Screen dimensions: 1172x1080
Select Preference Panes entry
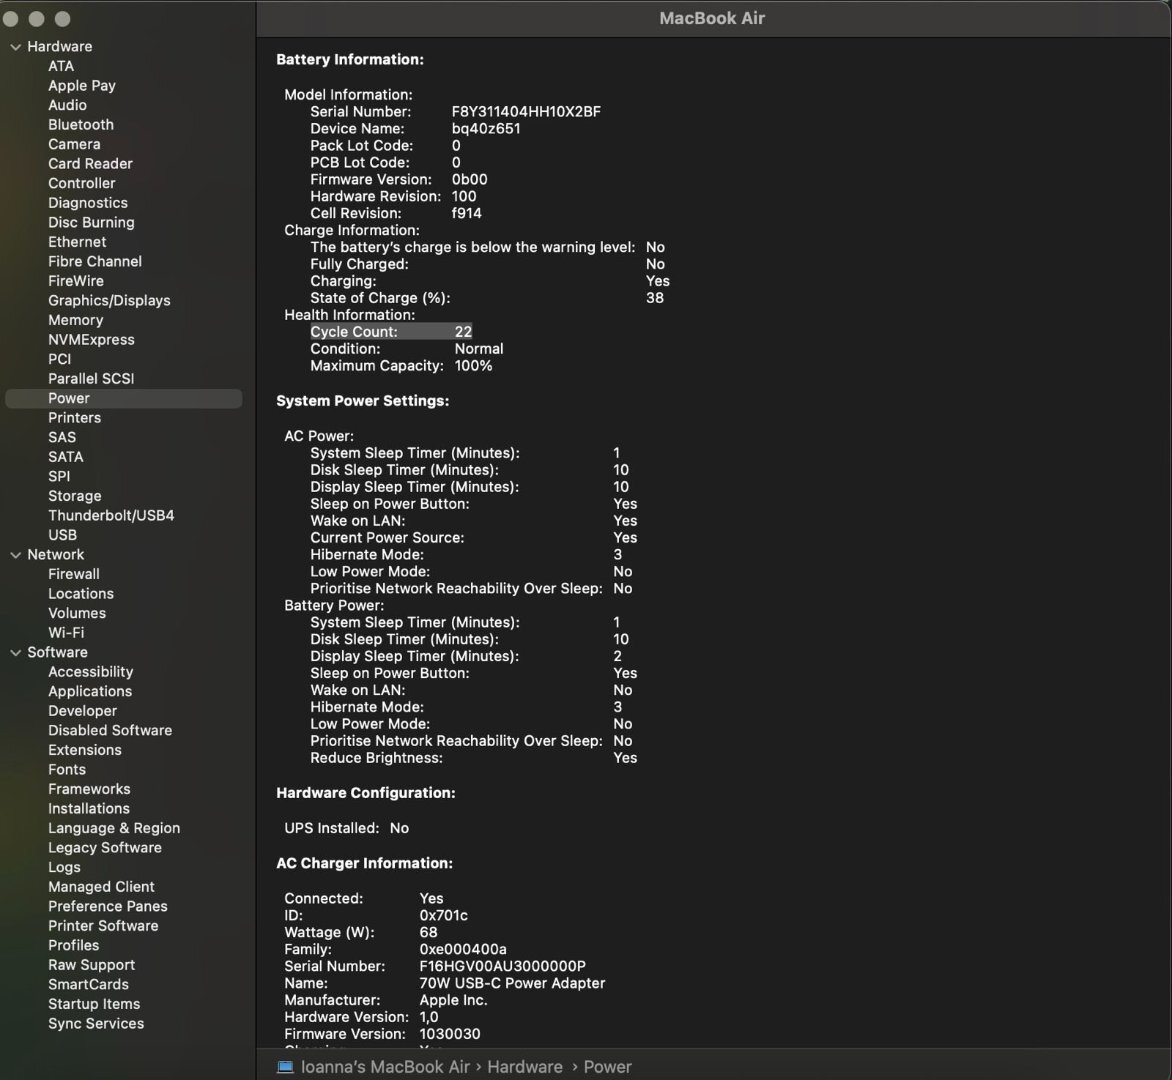pos(108,906)
